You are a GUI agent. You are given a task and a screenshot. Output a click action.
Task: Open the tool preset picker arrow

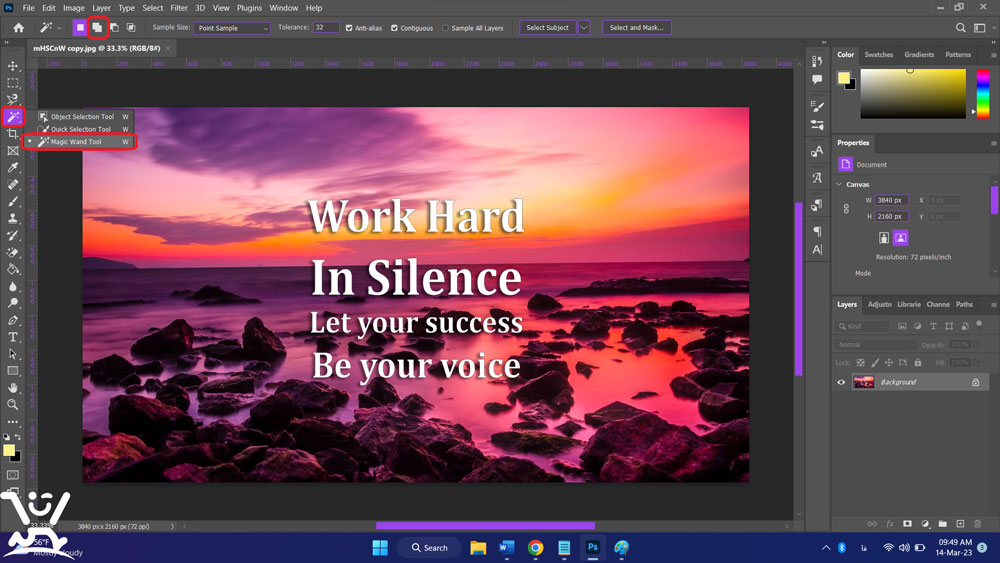tap(59, 28)
